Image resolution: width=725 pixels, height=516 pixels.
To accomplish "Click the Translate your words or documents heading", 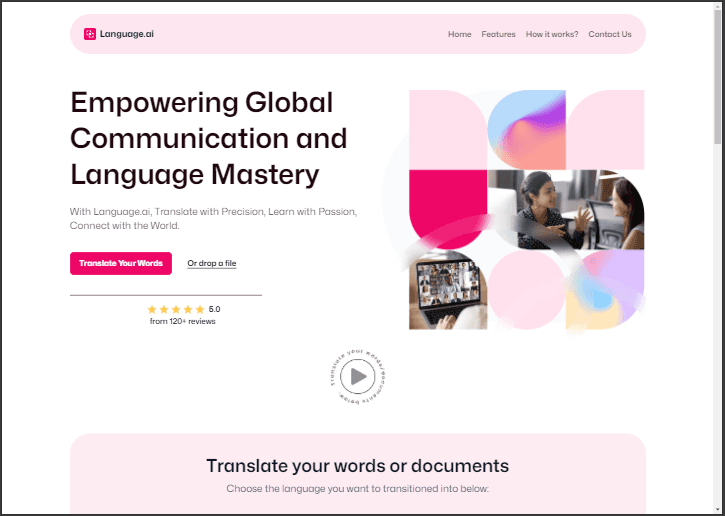I will pos(357,466).
